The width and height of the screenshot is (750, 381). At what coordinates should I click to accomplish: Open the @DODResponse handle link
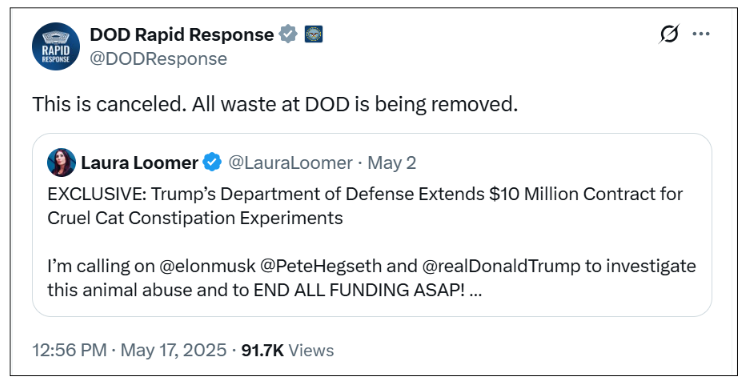pyautogui.click(x=158, y=59)
